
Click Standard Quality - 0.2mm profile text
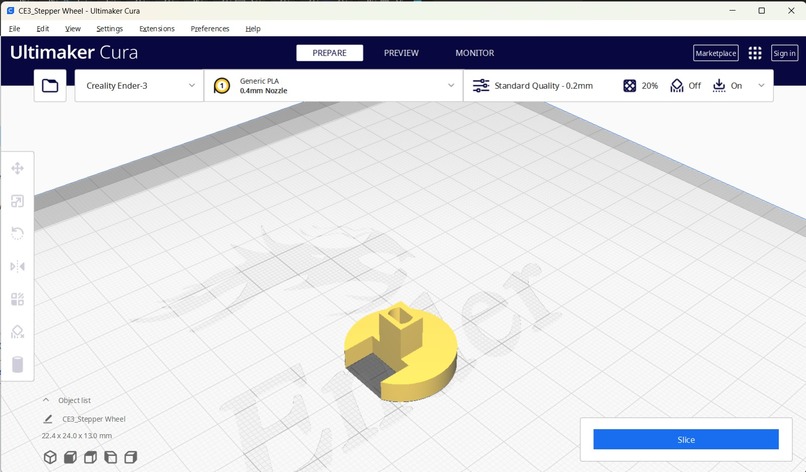(543, 86)
